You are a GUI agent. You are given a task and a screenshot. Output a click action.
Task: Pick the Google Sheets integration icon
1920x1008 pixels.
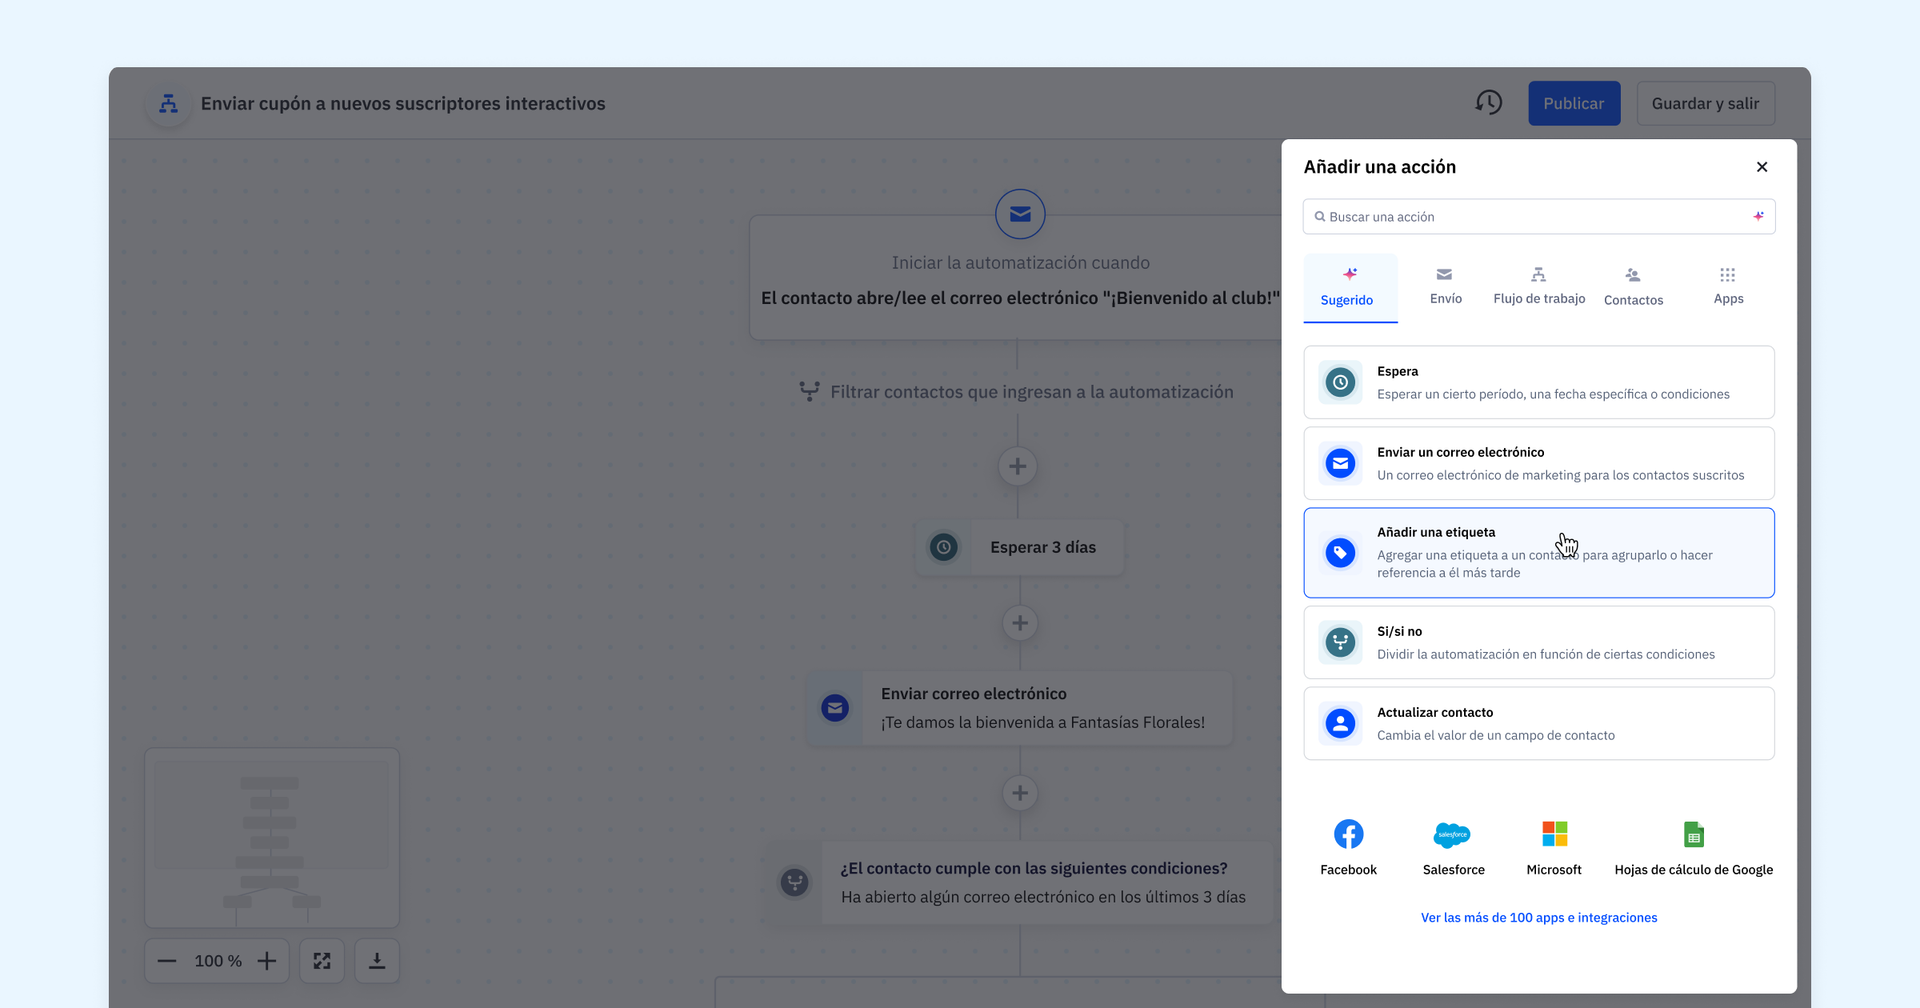tap(1693, 834)
